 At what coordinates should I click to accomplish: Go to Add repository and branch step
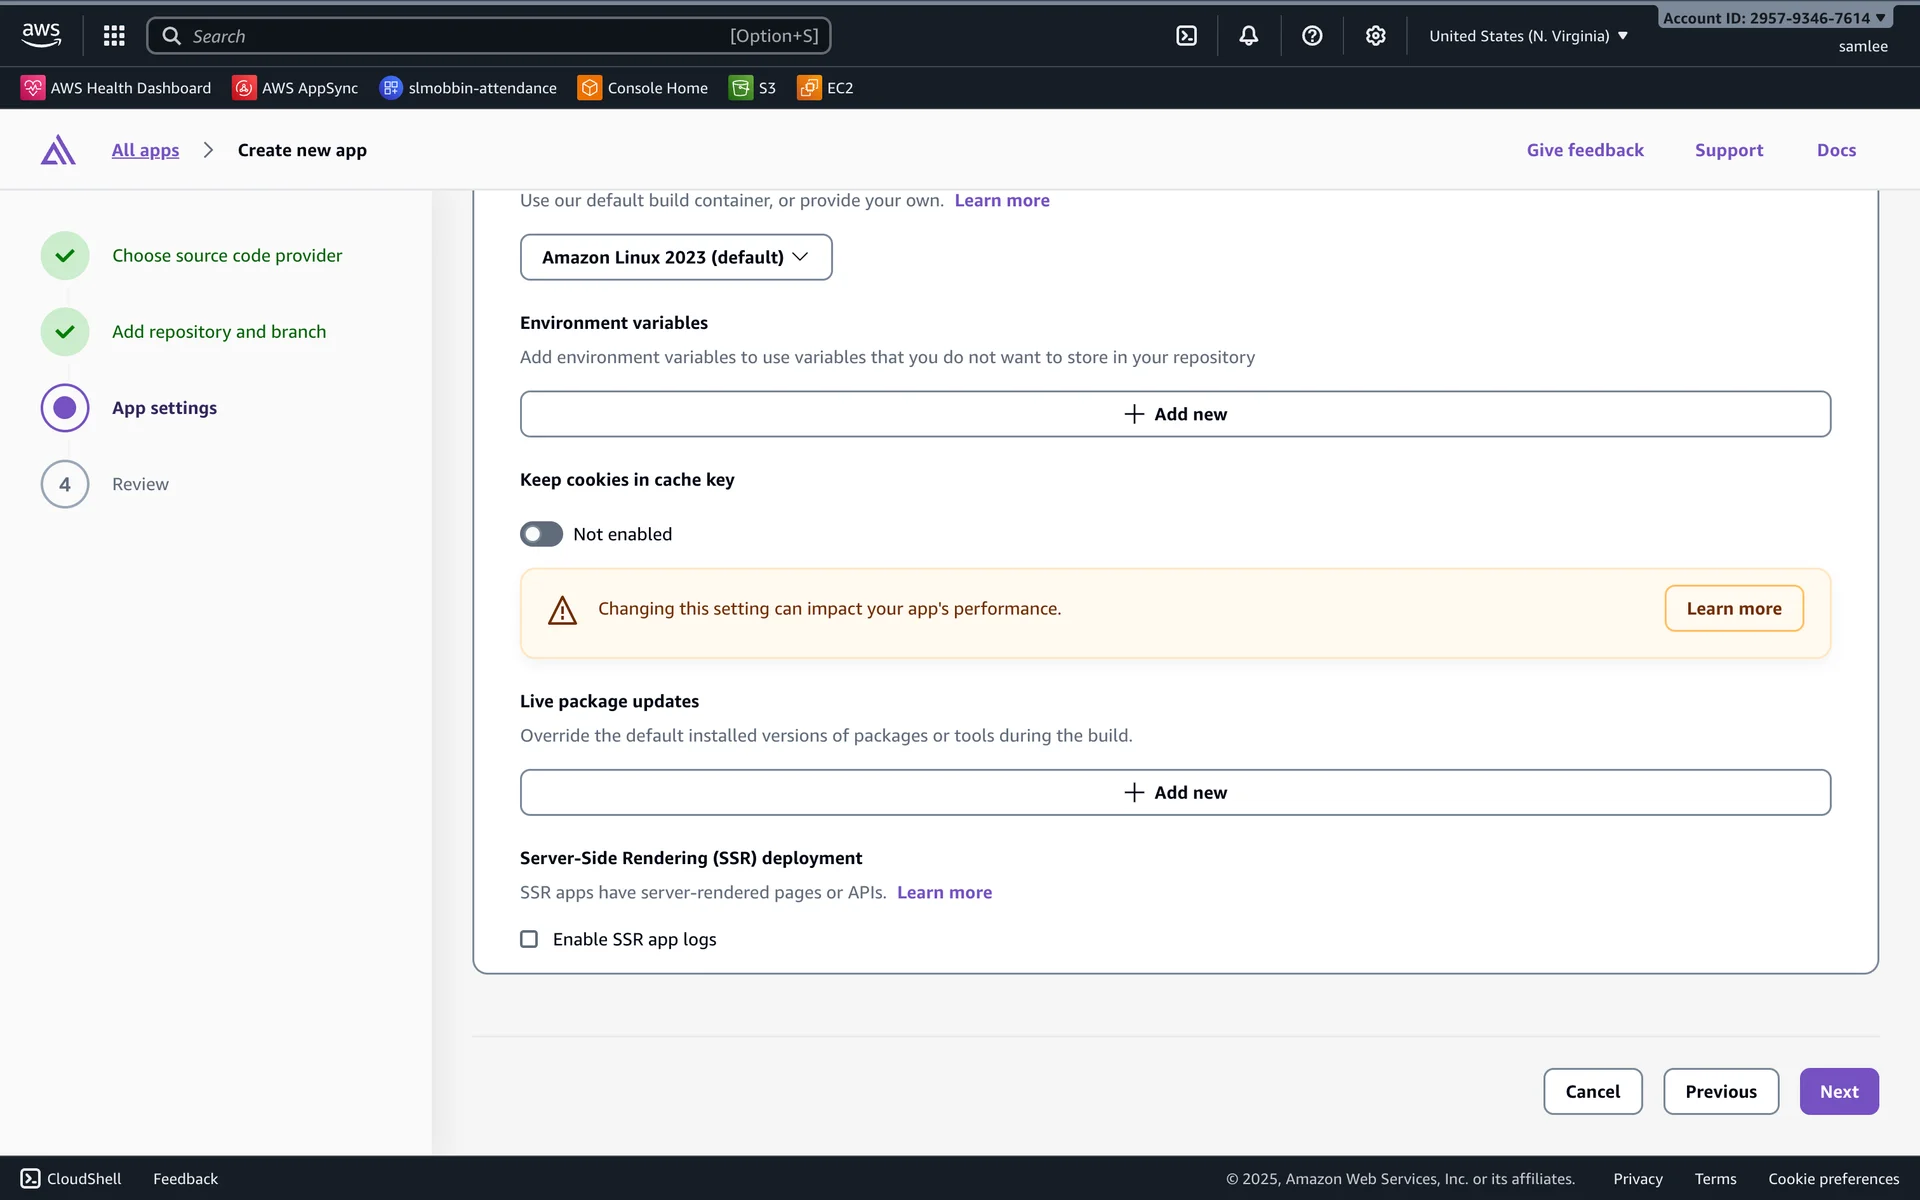(219, 332)
